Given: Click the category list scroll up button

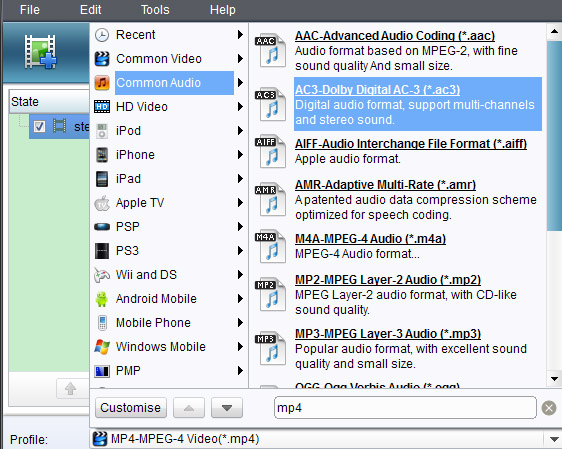Looking at the screenshot, I should pyautogui.click(x=189, y=408).
